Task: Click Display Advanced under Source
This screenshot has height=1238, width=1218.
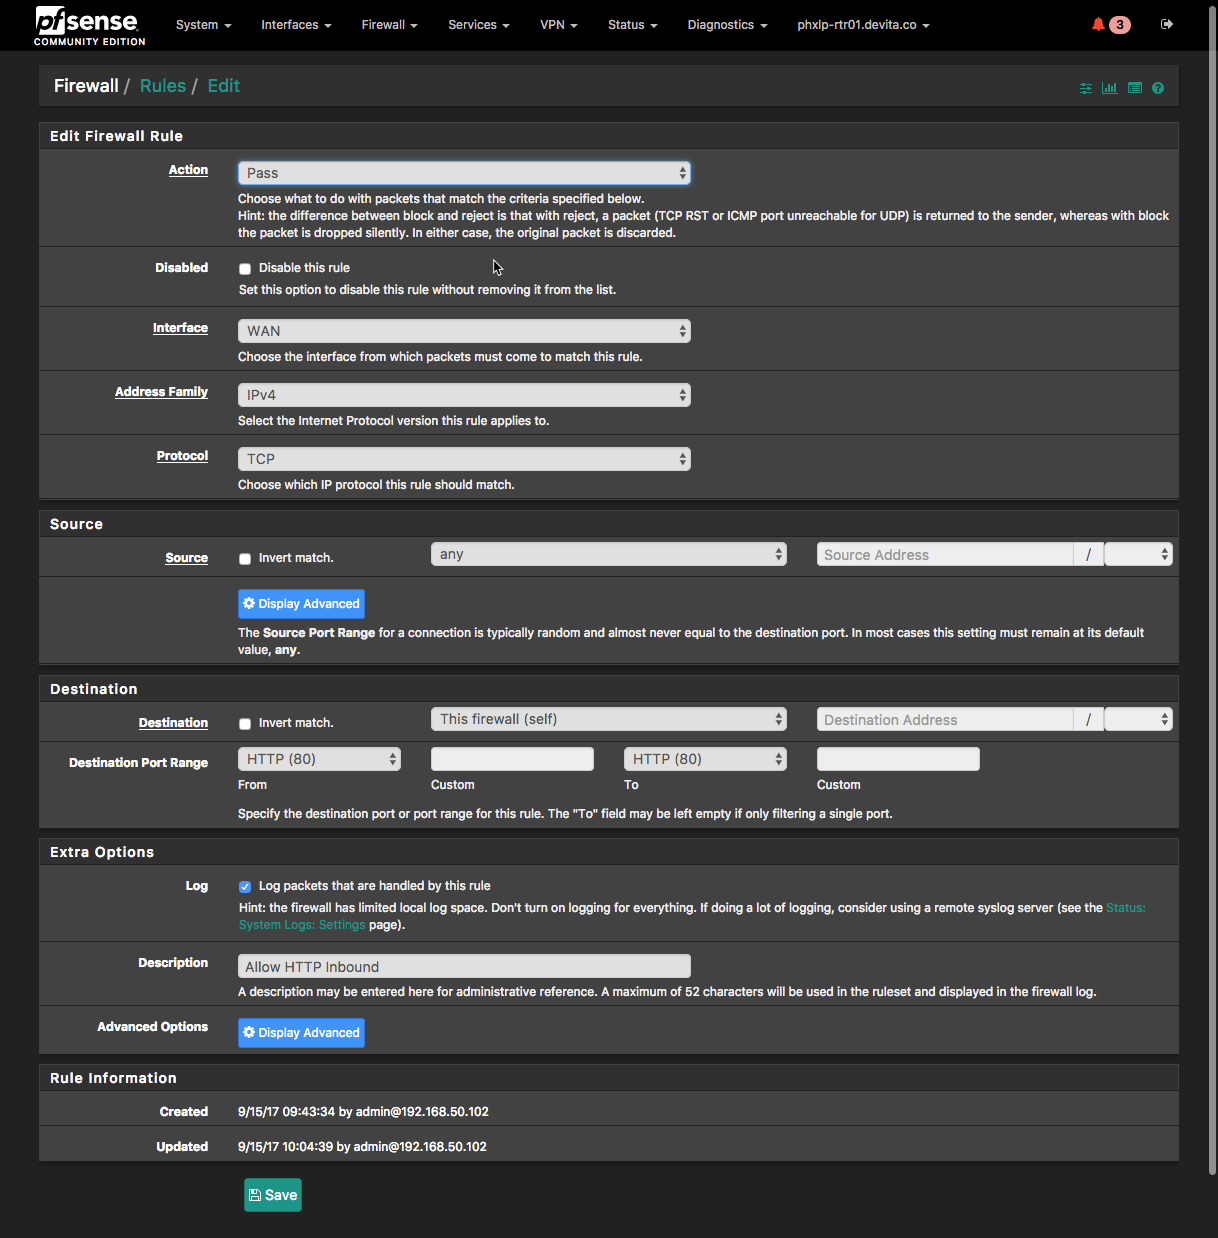Action: (301, 604)
